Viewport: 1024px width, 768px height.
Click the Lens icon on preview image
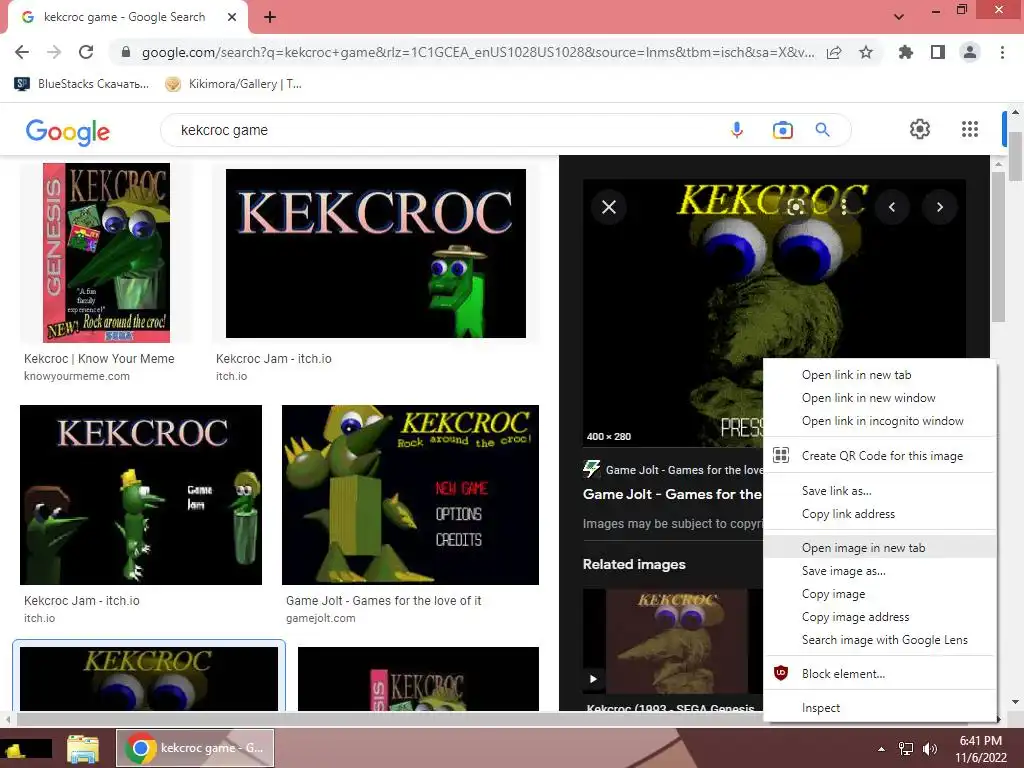pos(795,207)
